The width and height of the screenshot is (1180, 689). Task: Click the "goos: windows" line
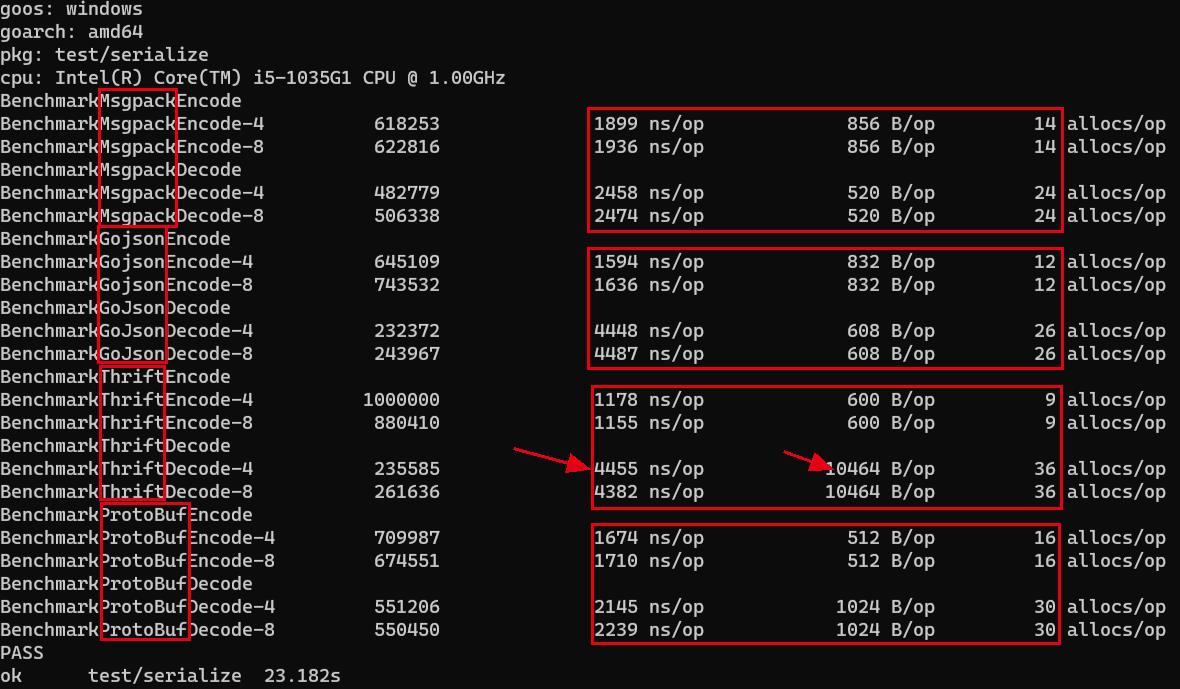[x=71, y=9]
